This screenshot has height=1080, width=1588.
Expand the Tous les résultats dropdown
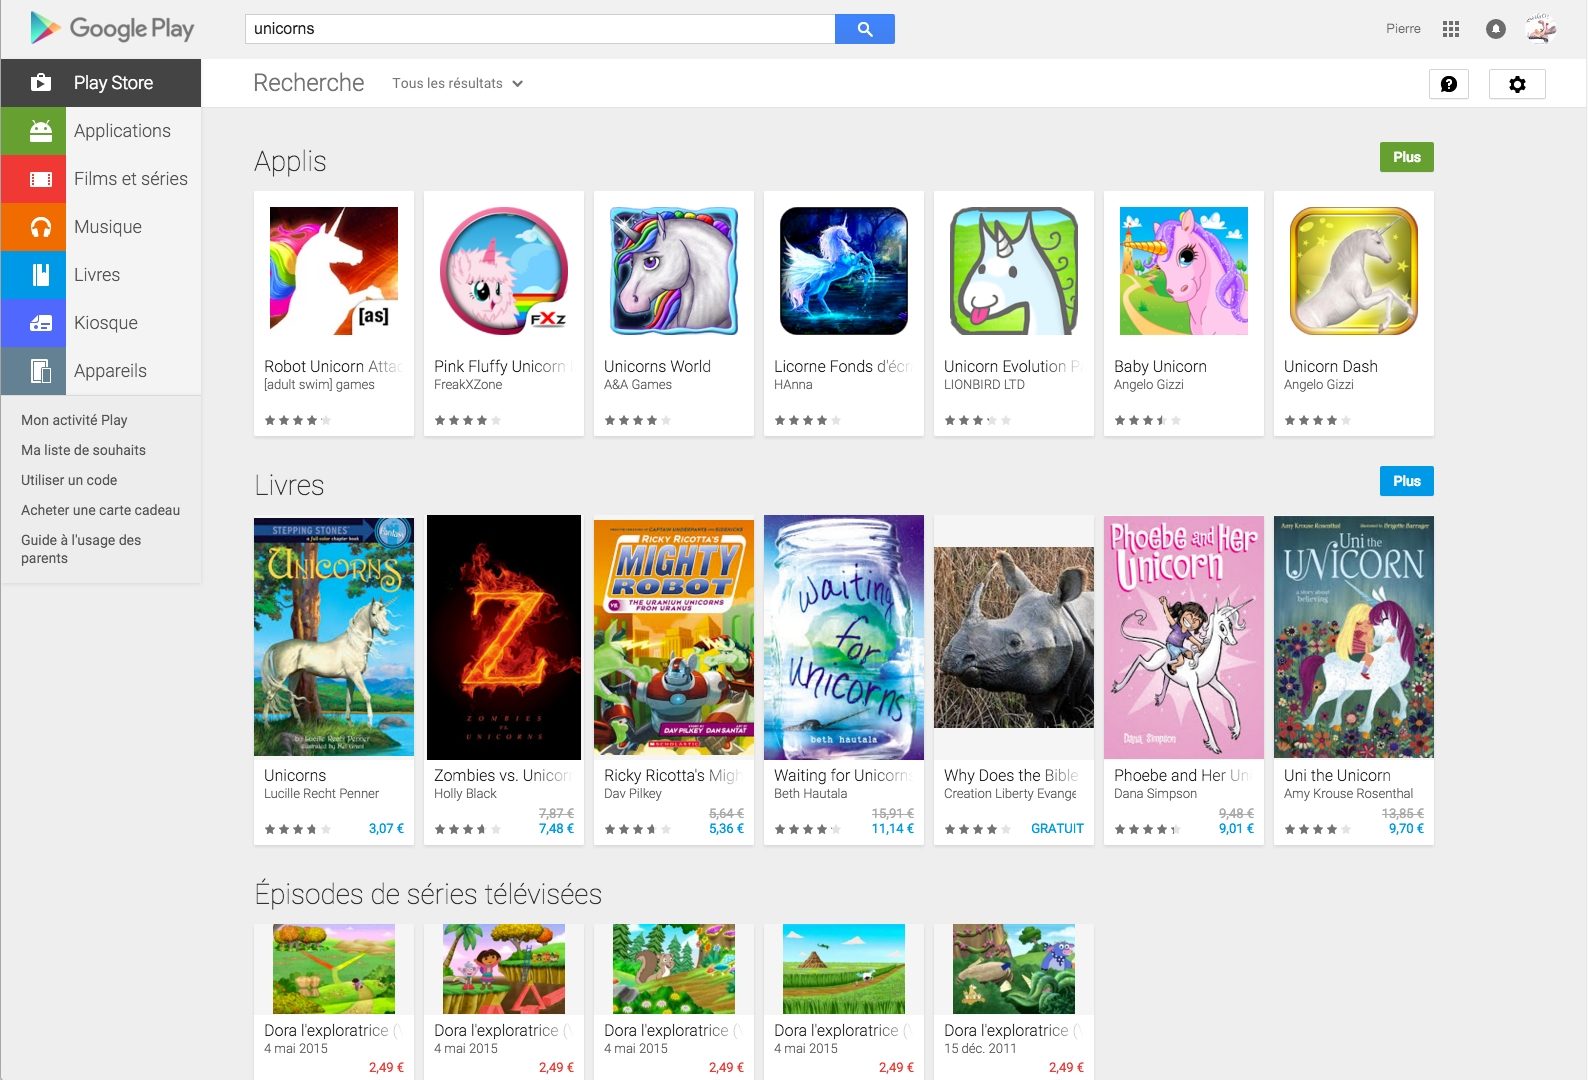457,84
